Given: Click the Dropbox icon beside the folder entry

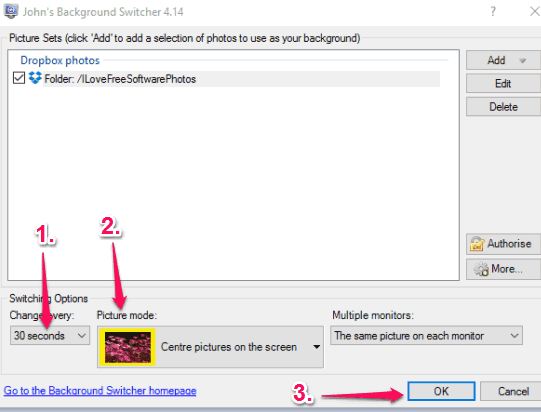Looking at the screenshot, I should 35,78.
